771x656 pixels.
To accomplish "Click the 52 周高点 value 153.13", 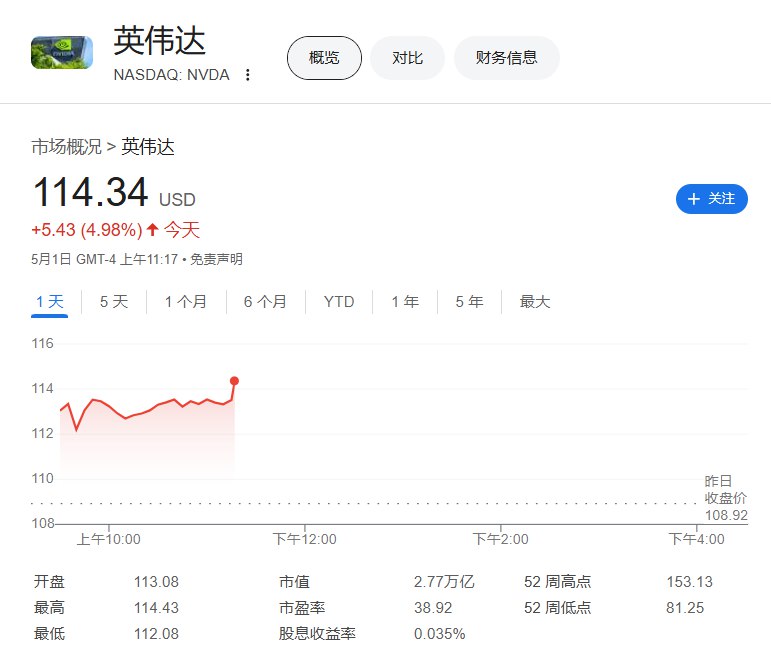I will click(x=689, y=582).
